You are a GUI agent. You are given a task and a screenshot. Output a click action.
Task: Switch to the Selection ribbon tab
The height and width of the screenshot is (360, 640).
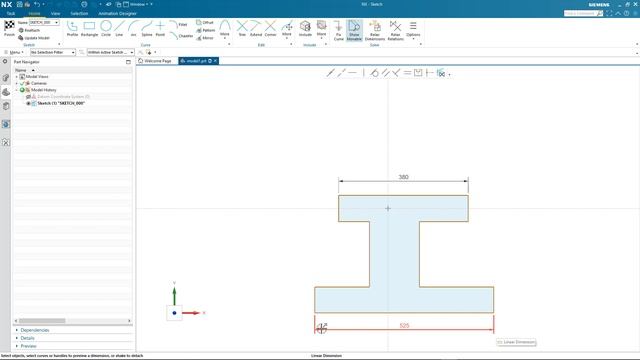pyautogui.click(x=79, y=13)
